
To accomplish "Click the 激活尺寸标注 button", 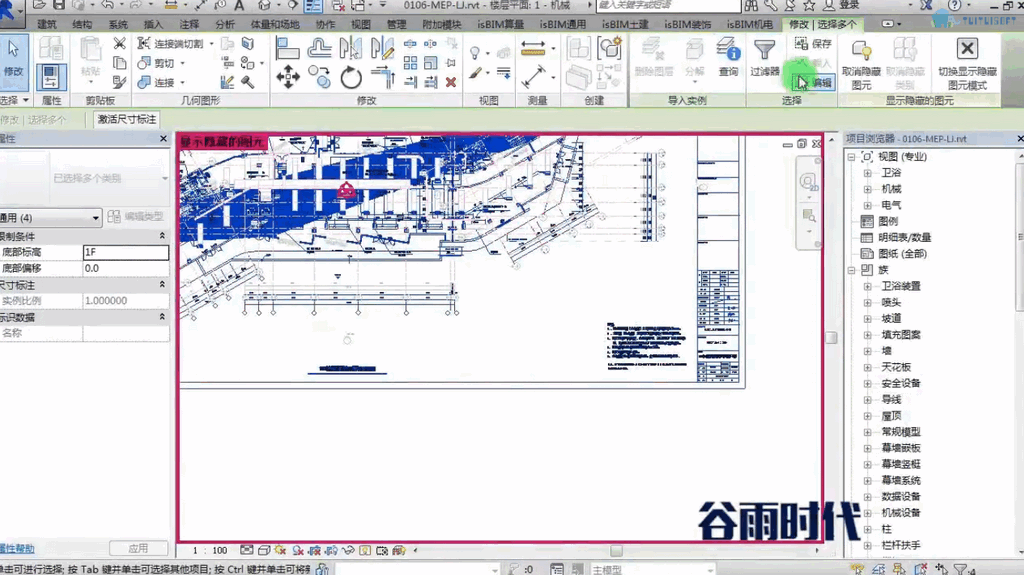I will click(127, 119).
